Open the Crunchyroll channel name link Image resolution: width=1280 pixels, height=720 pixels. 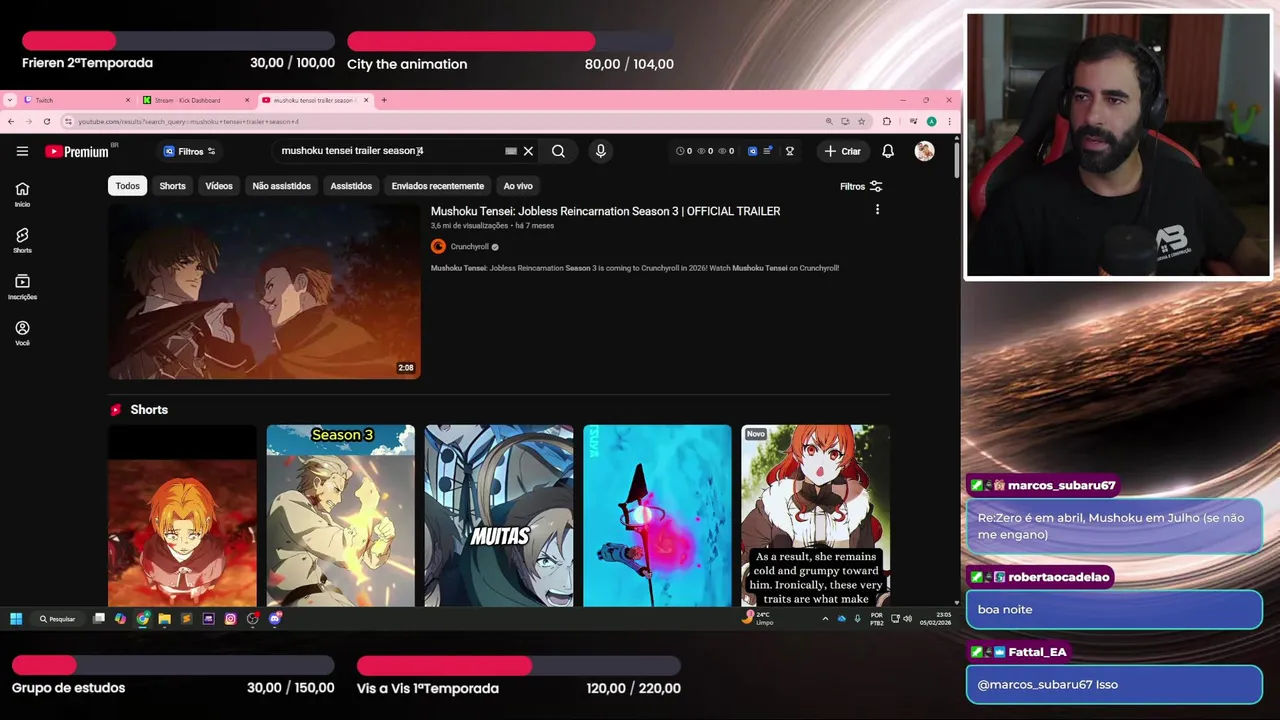click(469, 247)
